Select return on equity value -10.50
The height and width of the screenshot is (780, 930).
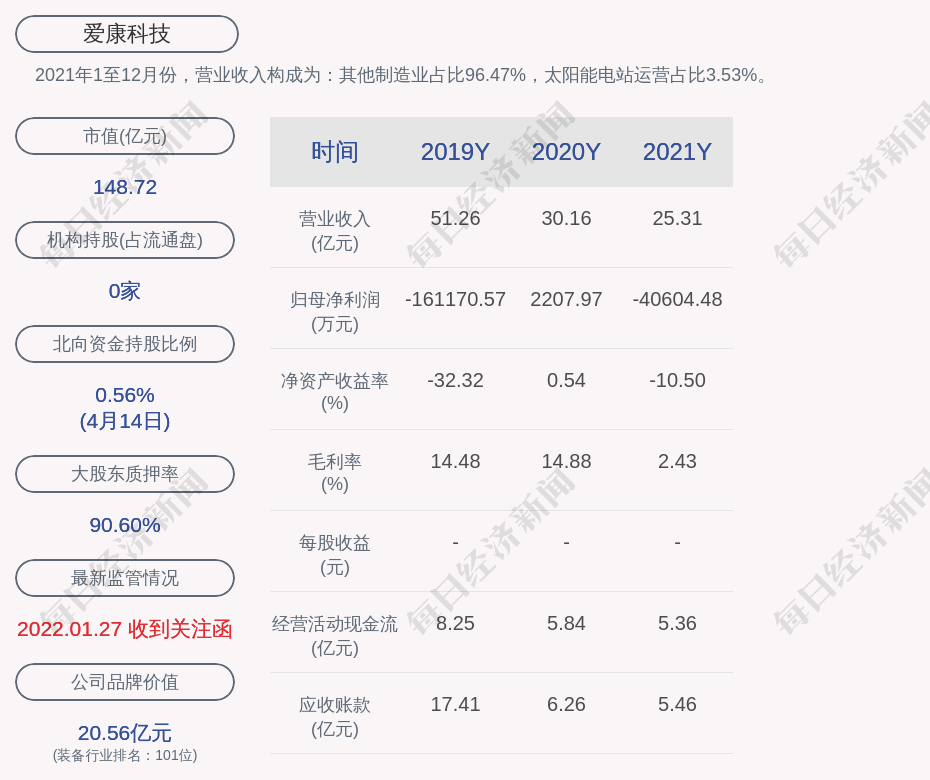(677, 380)
